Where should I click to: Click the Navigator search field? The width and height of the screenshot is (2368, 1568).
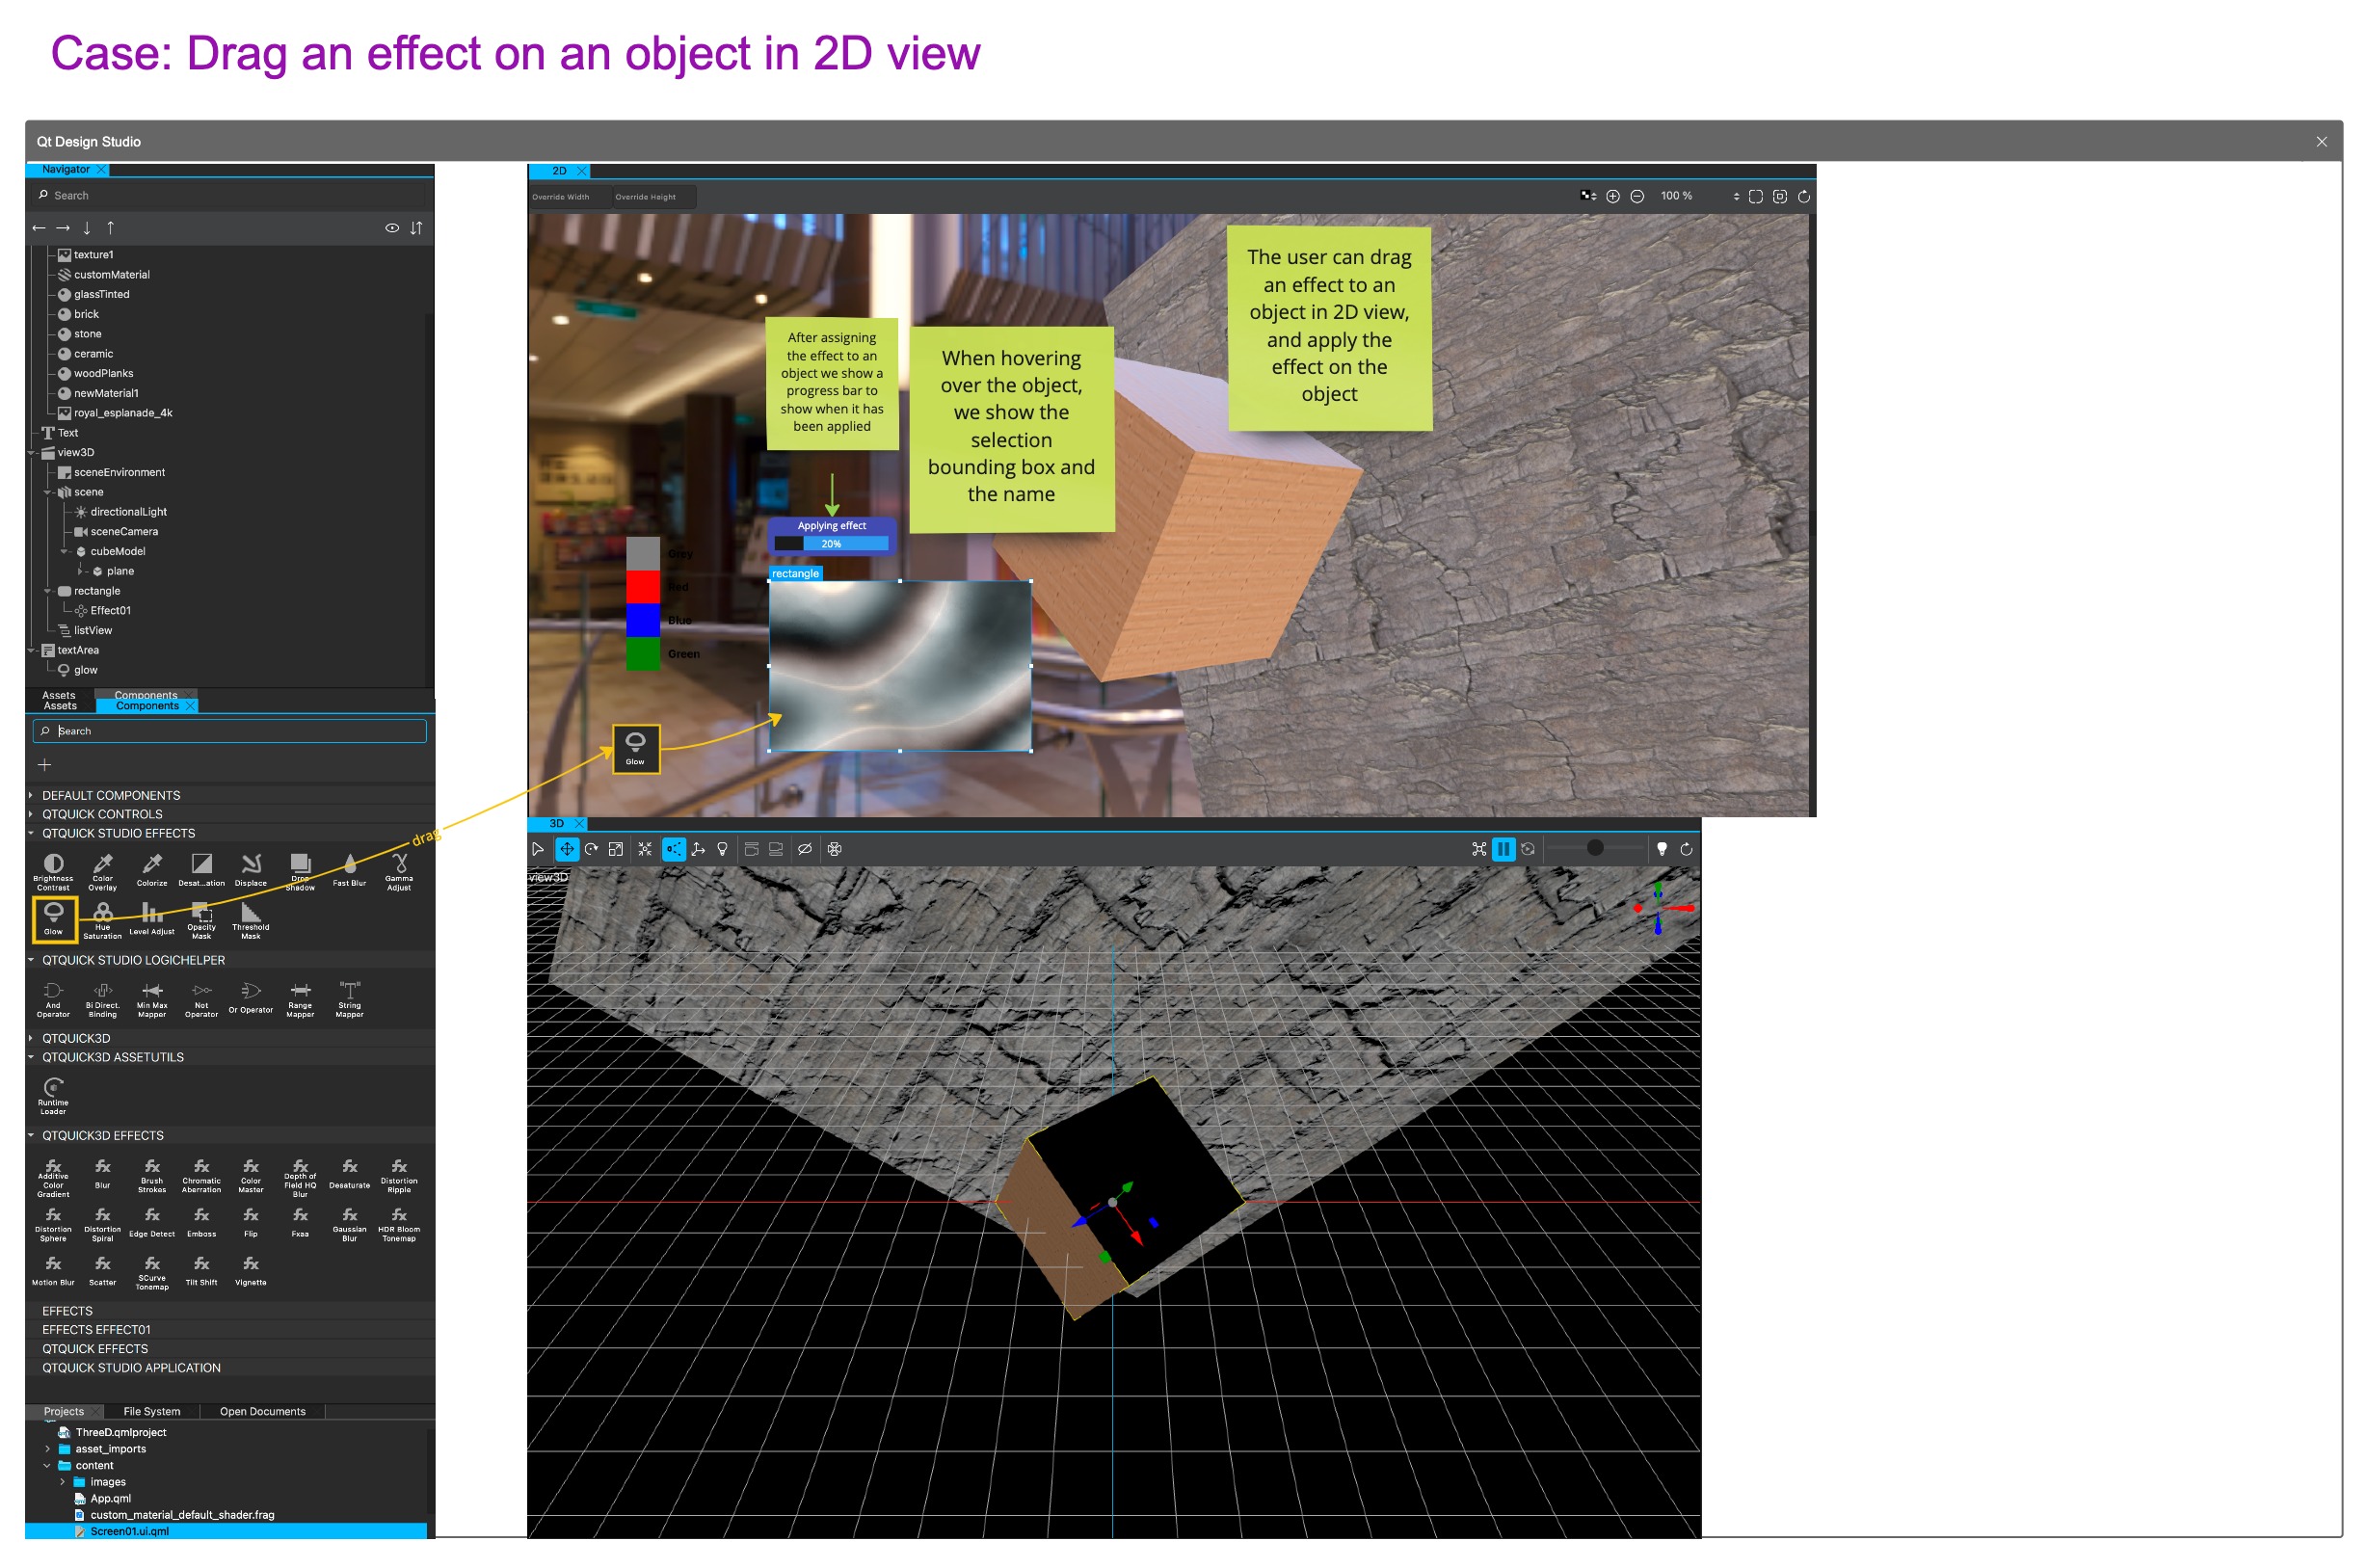tap(230, 195)
